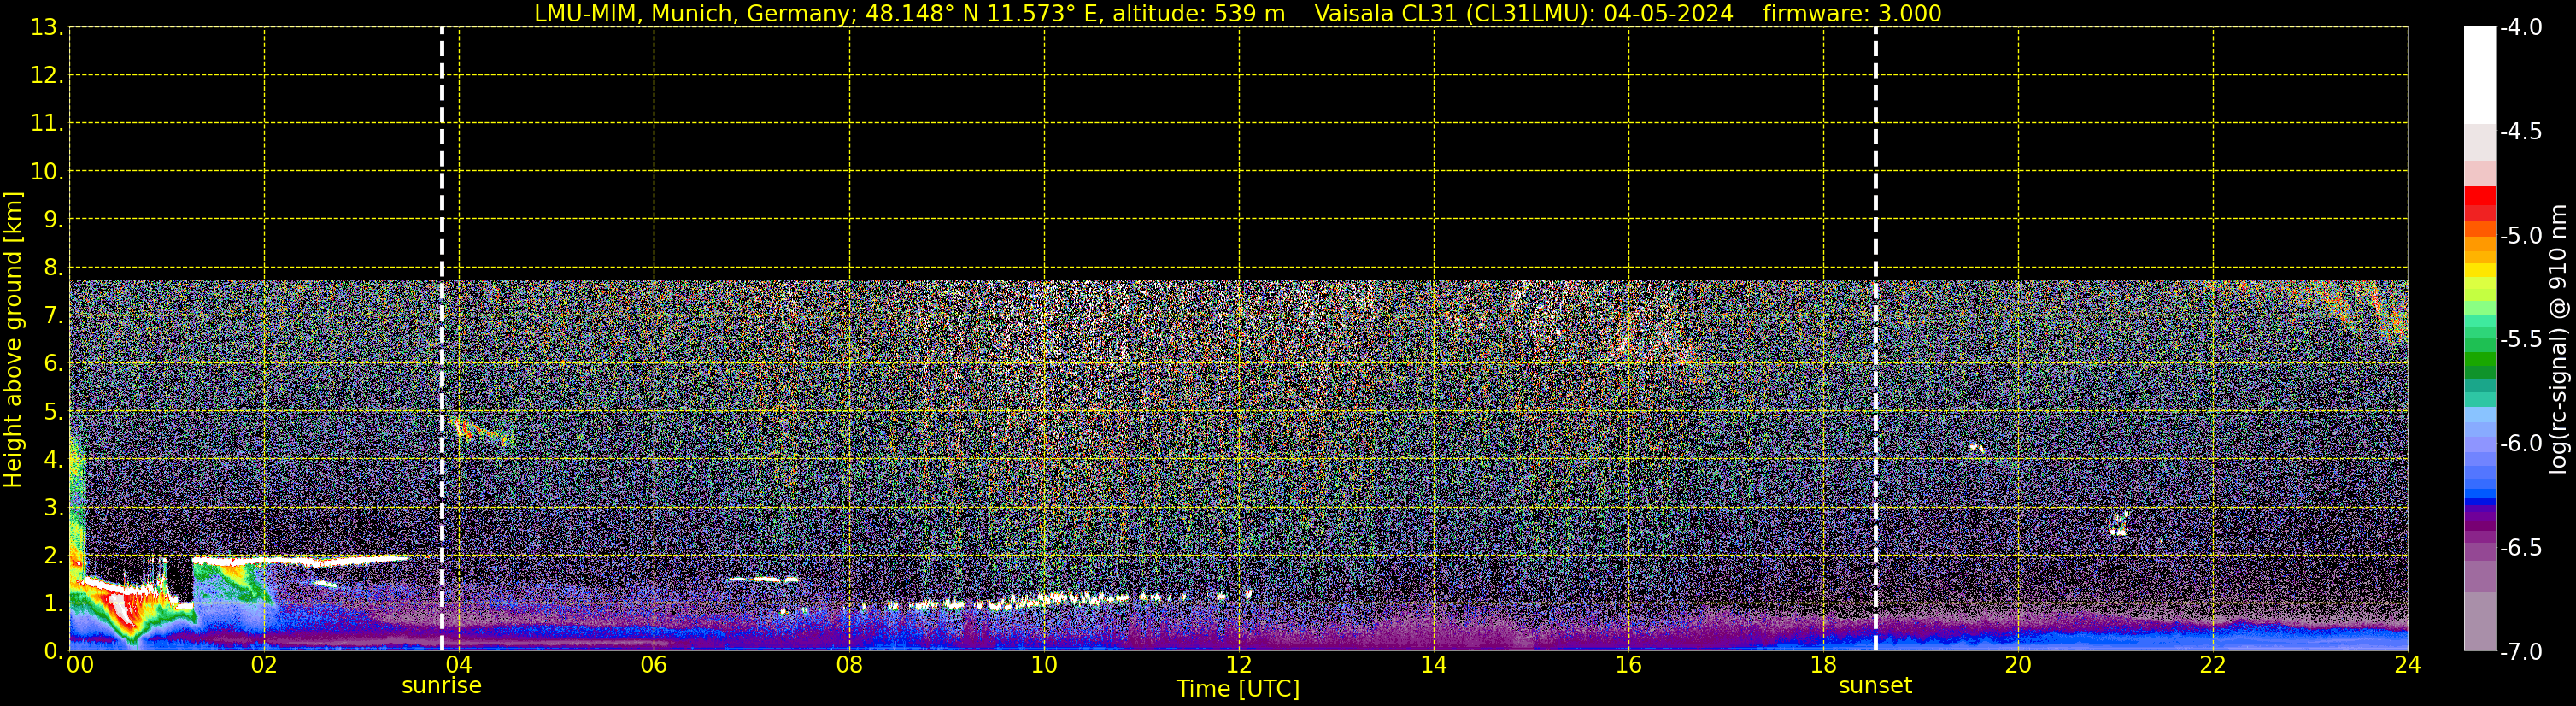The image size is (2576, 706).
Task: Click the -7.0 colorbar tick label
Action: tap(2520, 652)
